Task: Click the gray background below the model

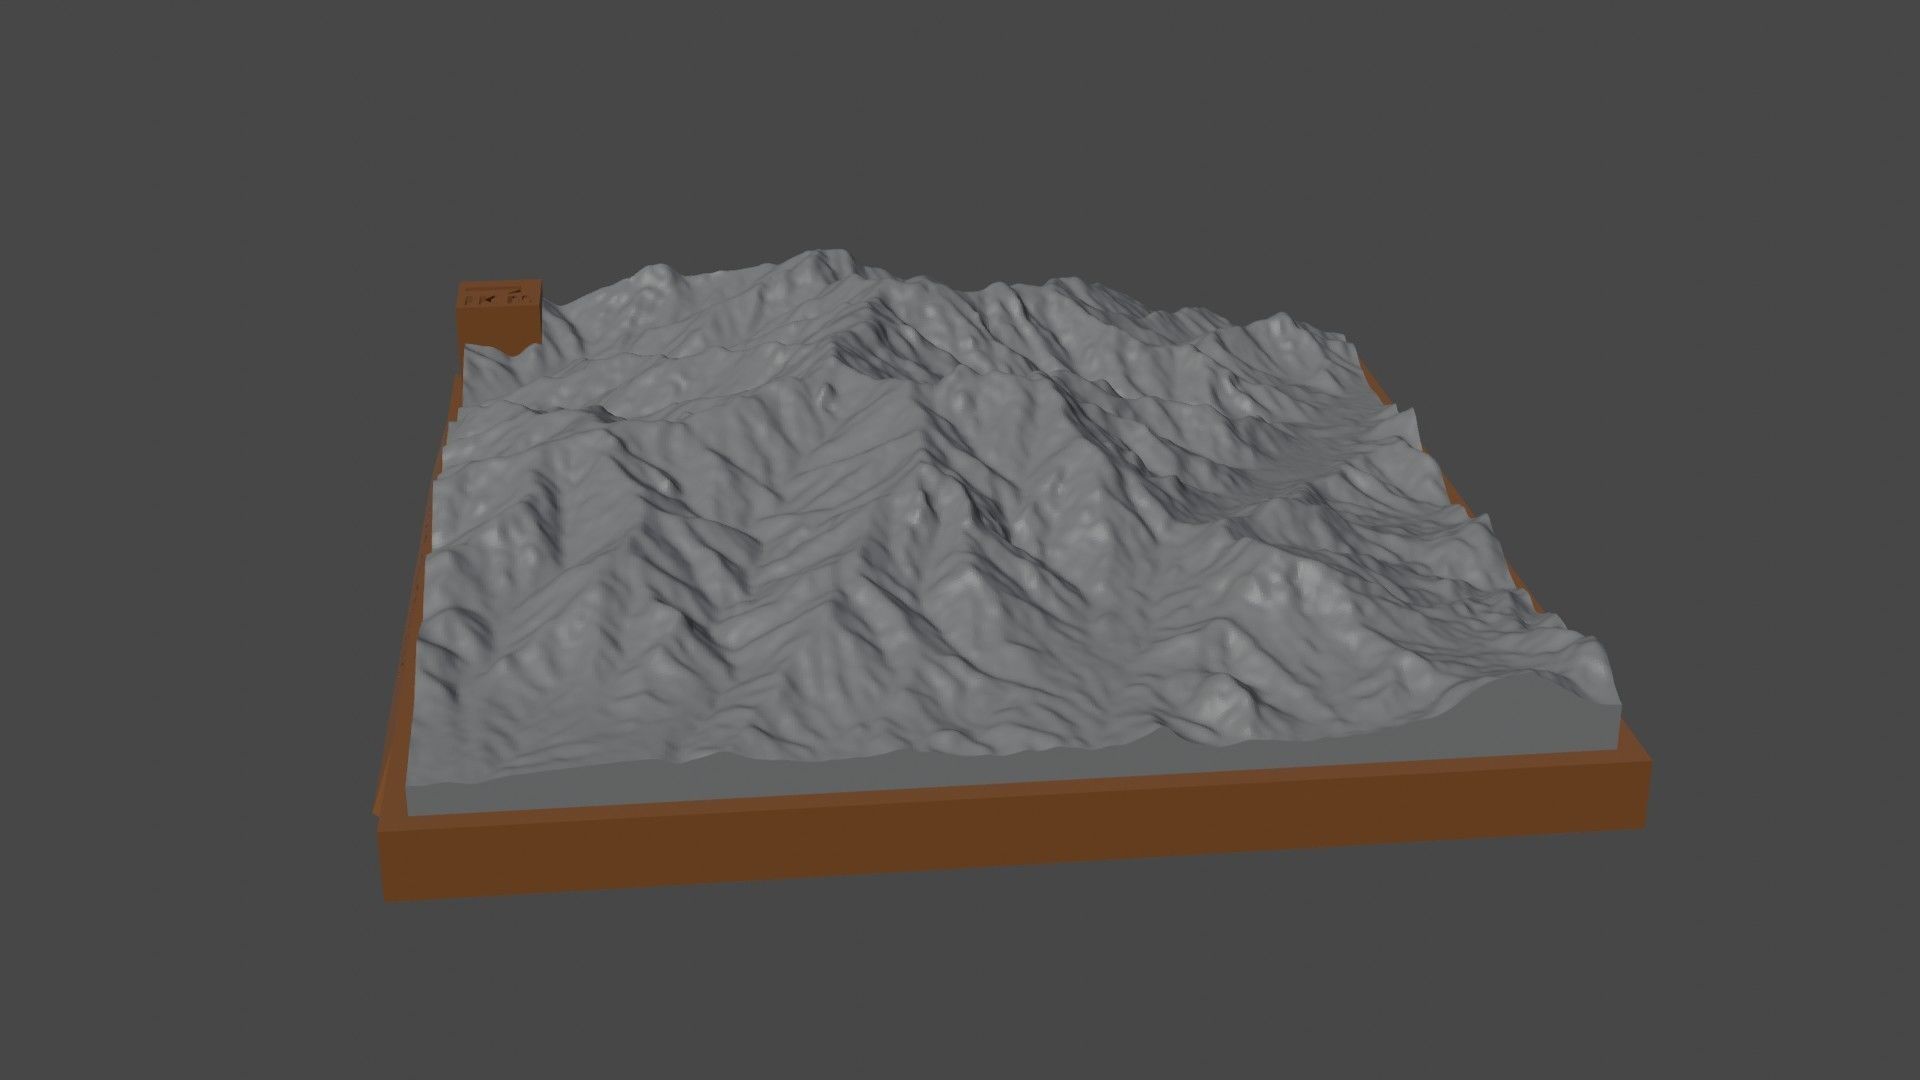Action: pyautogui.click(x=960, y=1000)
